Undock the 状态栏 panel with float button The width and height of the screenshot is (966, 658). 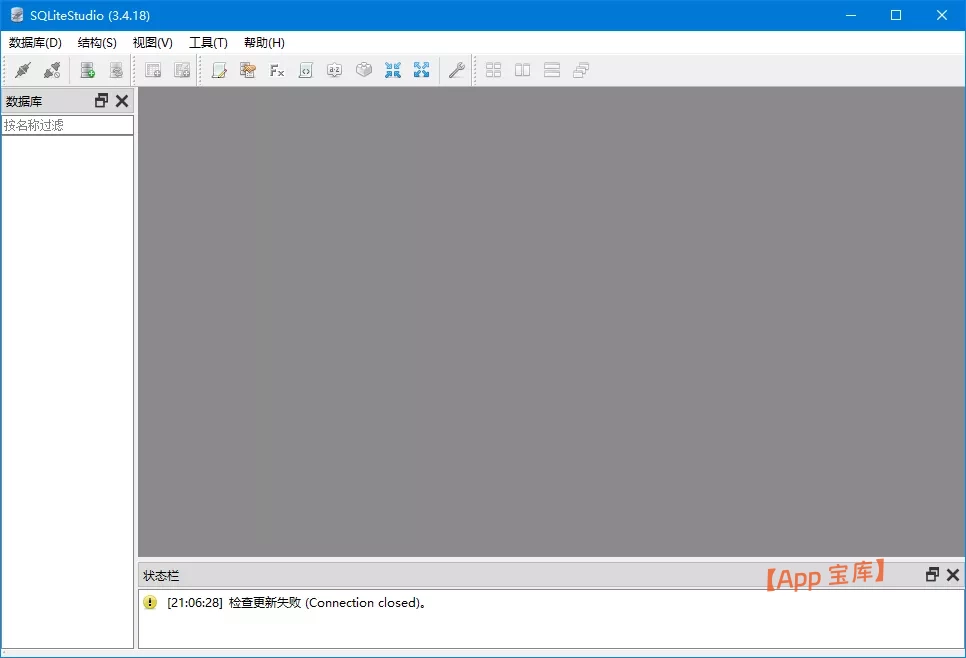932,575
